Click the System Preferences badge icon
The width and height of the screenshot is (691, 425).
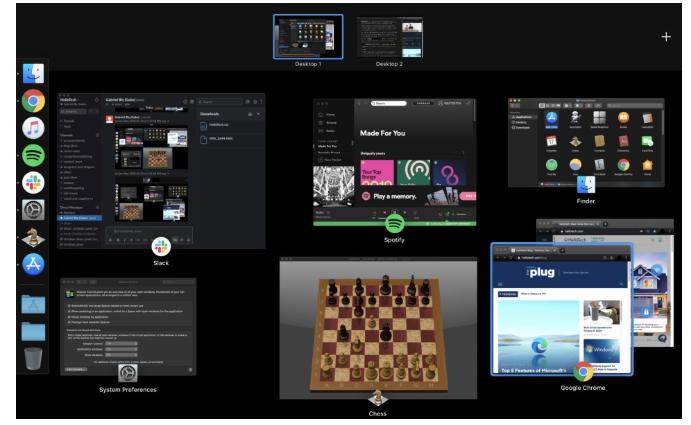(128, 373)
